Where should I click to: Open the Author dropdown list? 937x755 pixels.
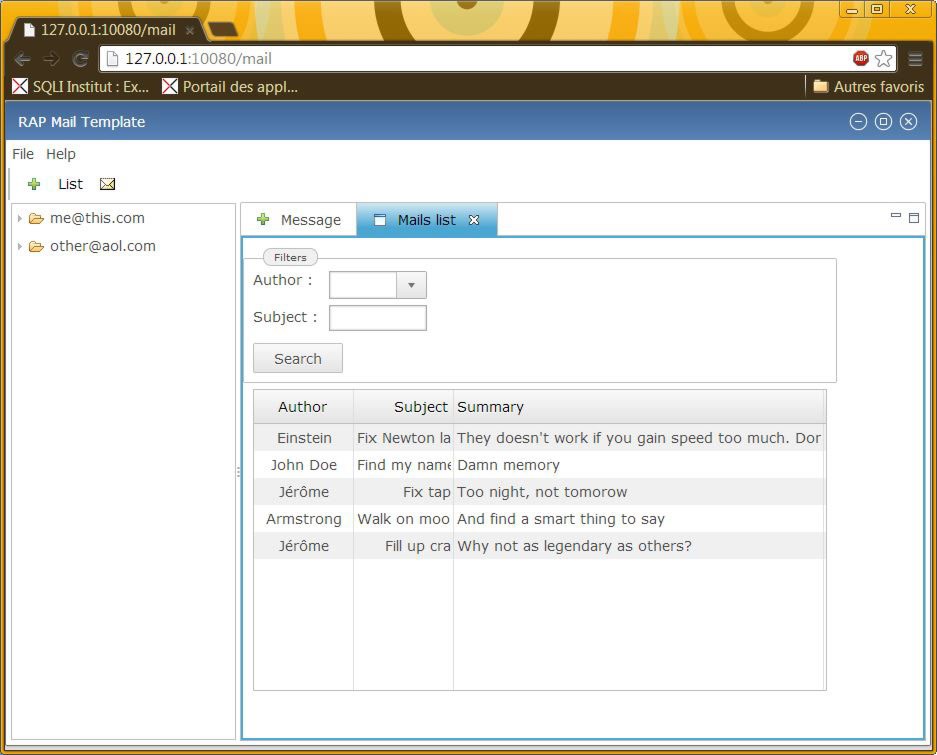(x=411, y=285)
